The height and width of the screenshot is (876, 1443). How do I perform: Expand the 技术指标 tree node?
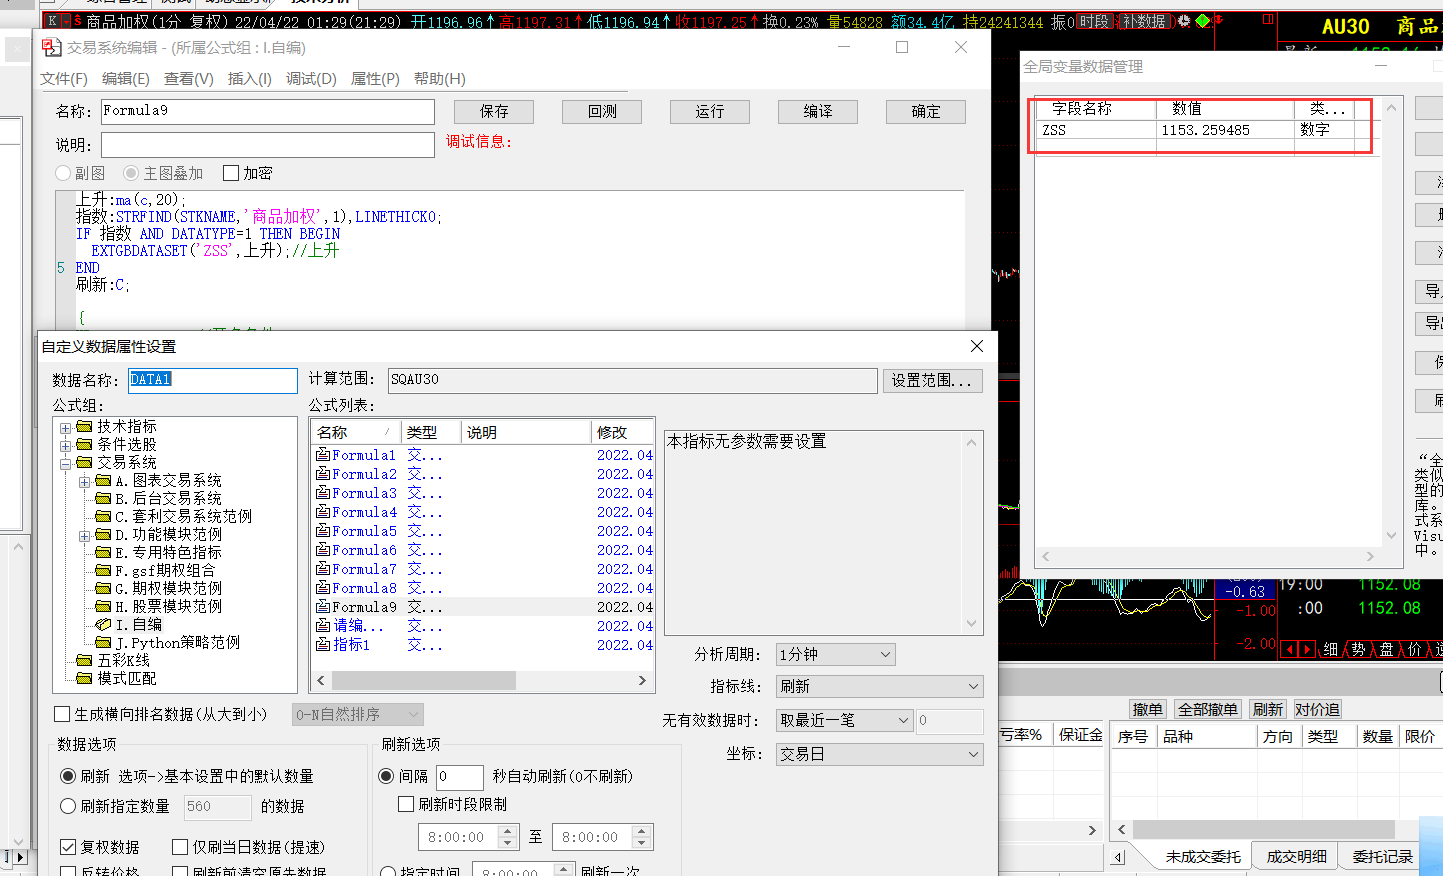[x=66, y=428]
